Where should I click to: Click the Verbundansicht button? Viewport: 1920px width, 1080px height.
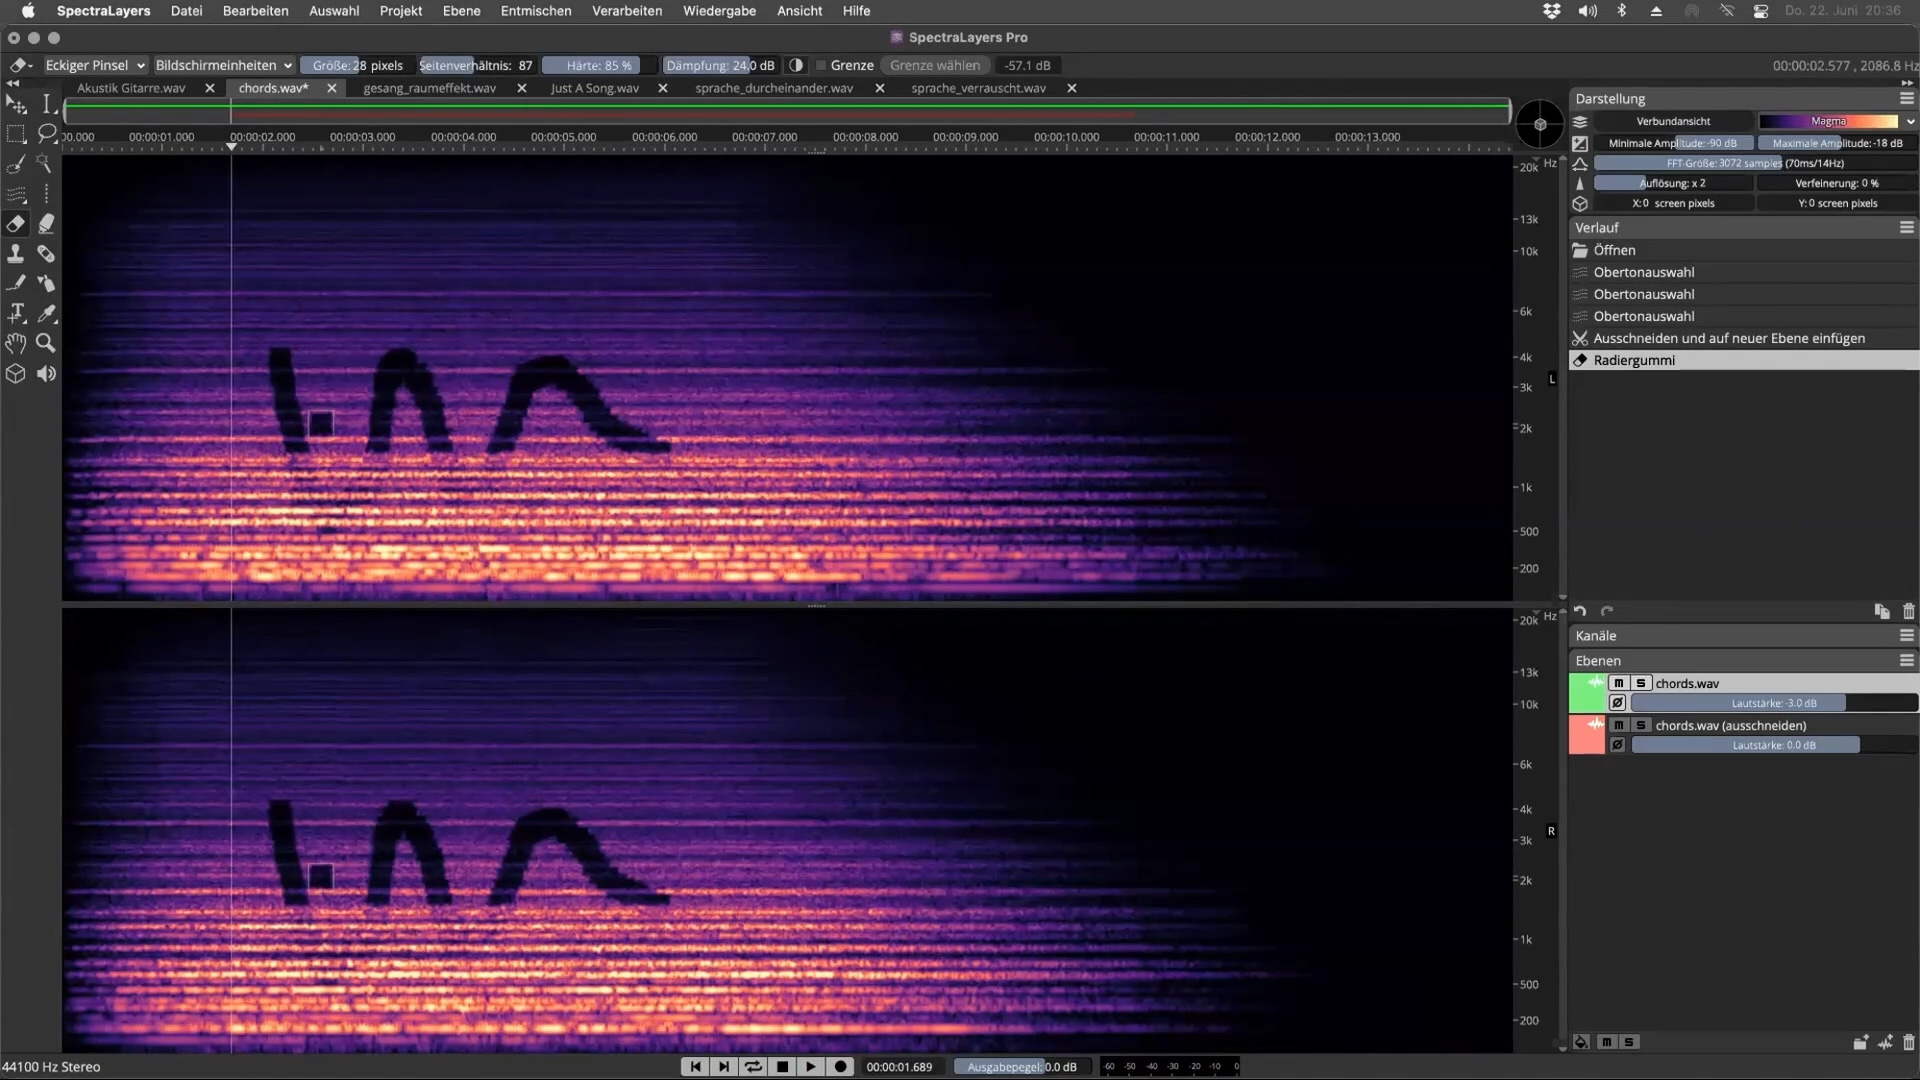[x=1673, y=121]
